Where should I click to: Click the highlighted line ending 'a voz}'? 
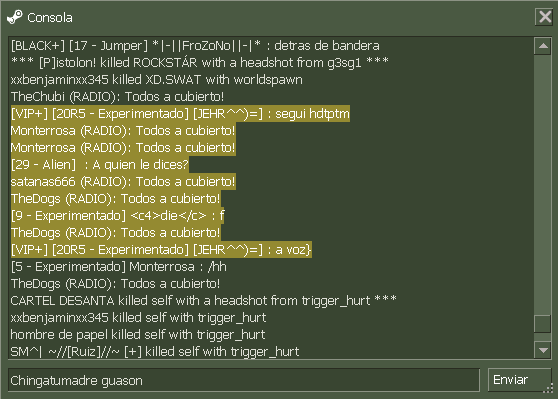161,250
